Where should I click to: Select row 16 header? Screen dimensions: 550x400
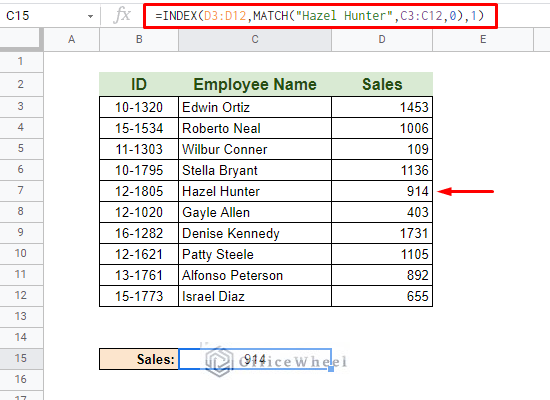pos(21,380)
